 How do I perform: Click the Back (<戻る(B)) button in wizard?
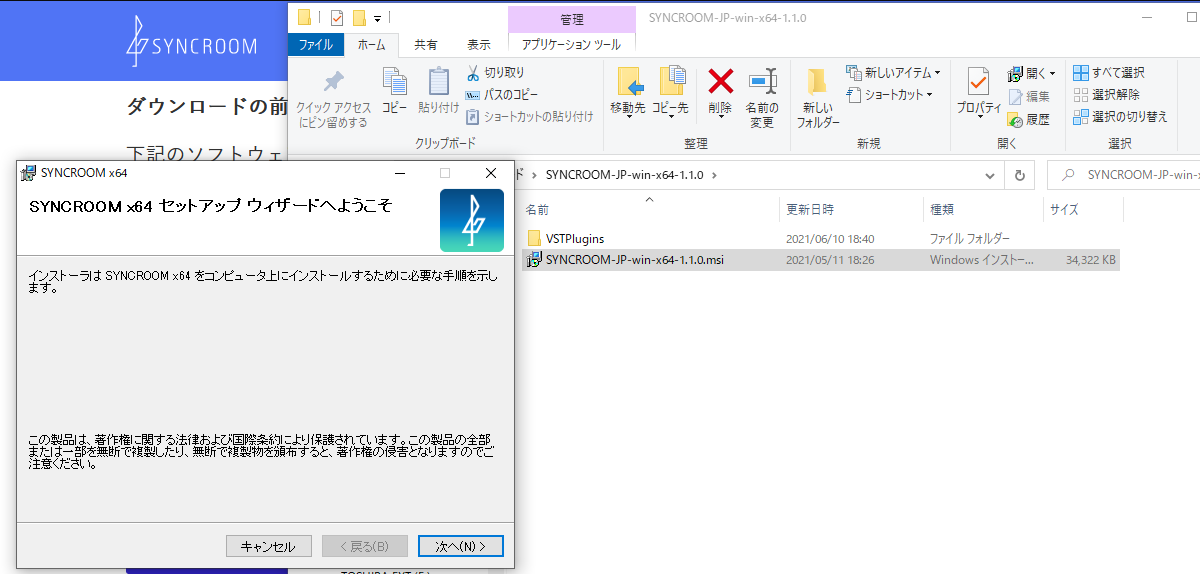pyautogui.click(x=364, y=546)
